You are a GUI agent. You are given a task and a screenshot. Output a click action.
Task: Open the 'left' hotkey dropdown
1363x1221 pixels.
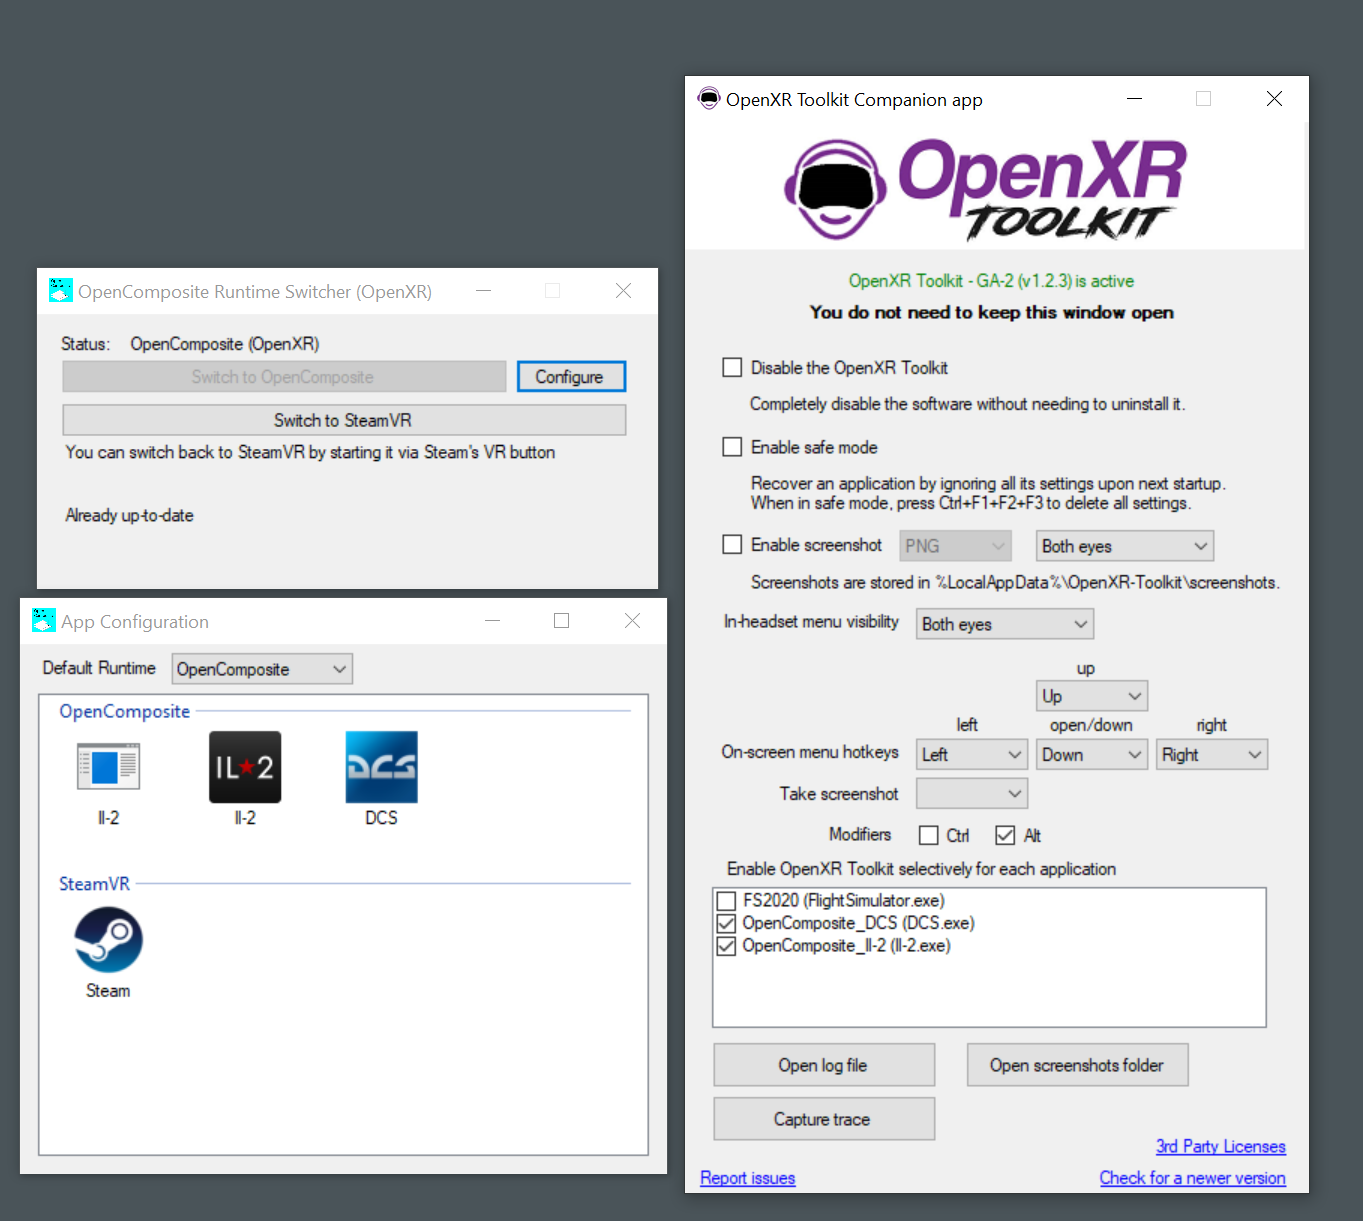972,755
